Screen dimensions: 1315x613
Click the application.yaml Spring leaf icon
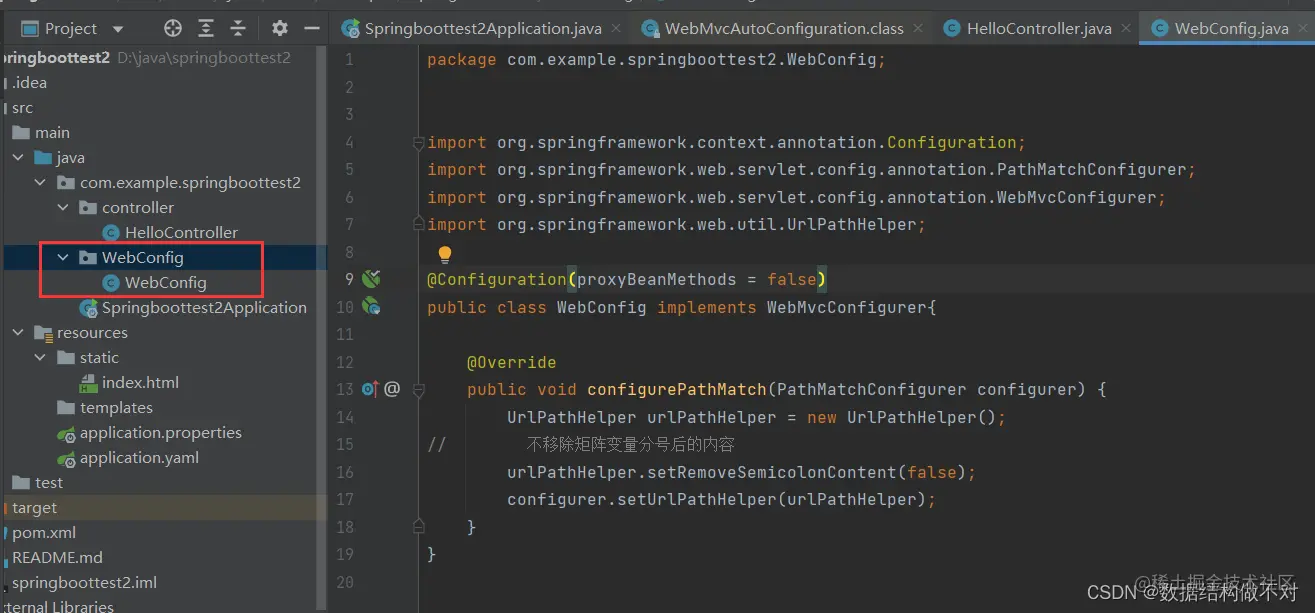(x=67, y=459)
